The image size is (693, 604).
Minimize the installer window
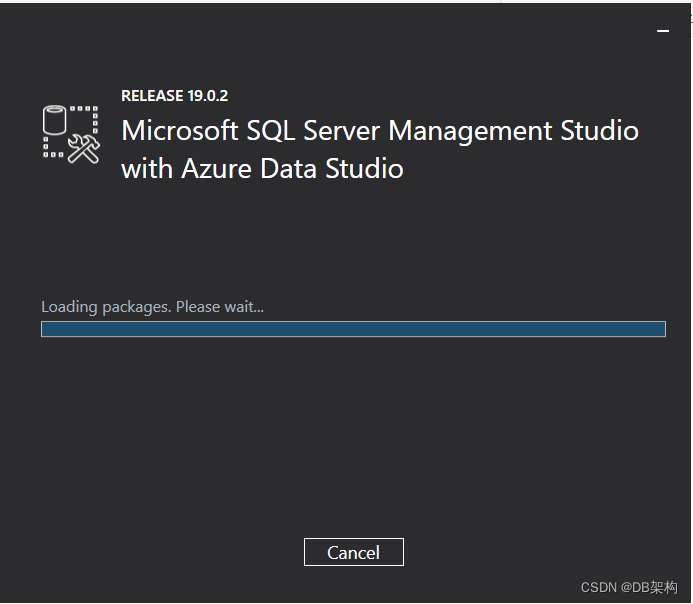point(663,31)
